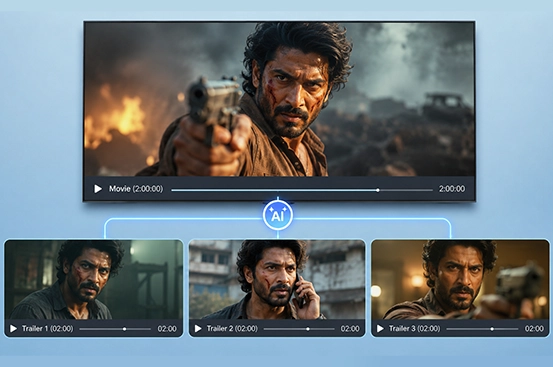Click Trailer 2 progress slider handle
This screenshot has width=553, height=367.
(x=308, y=329)
